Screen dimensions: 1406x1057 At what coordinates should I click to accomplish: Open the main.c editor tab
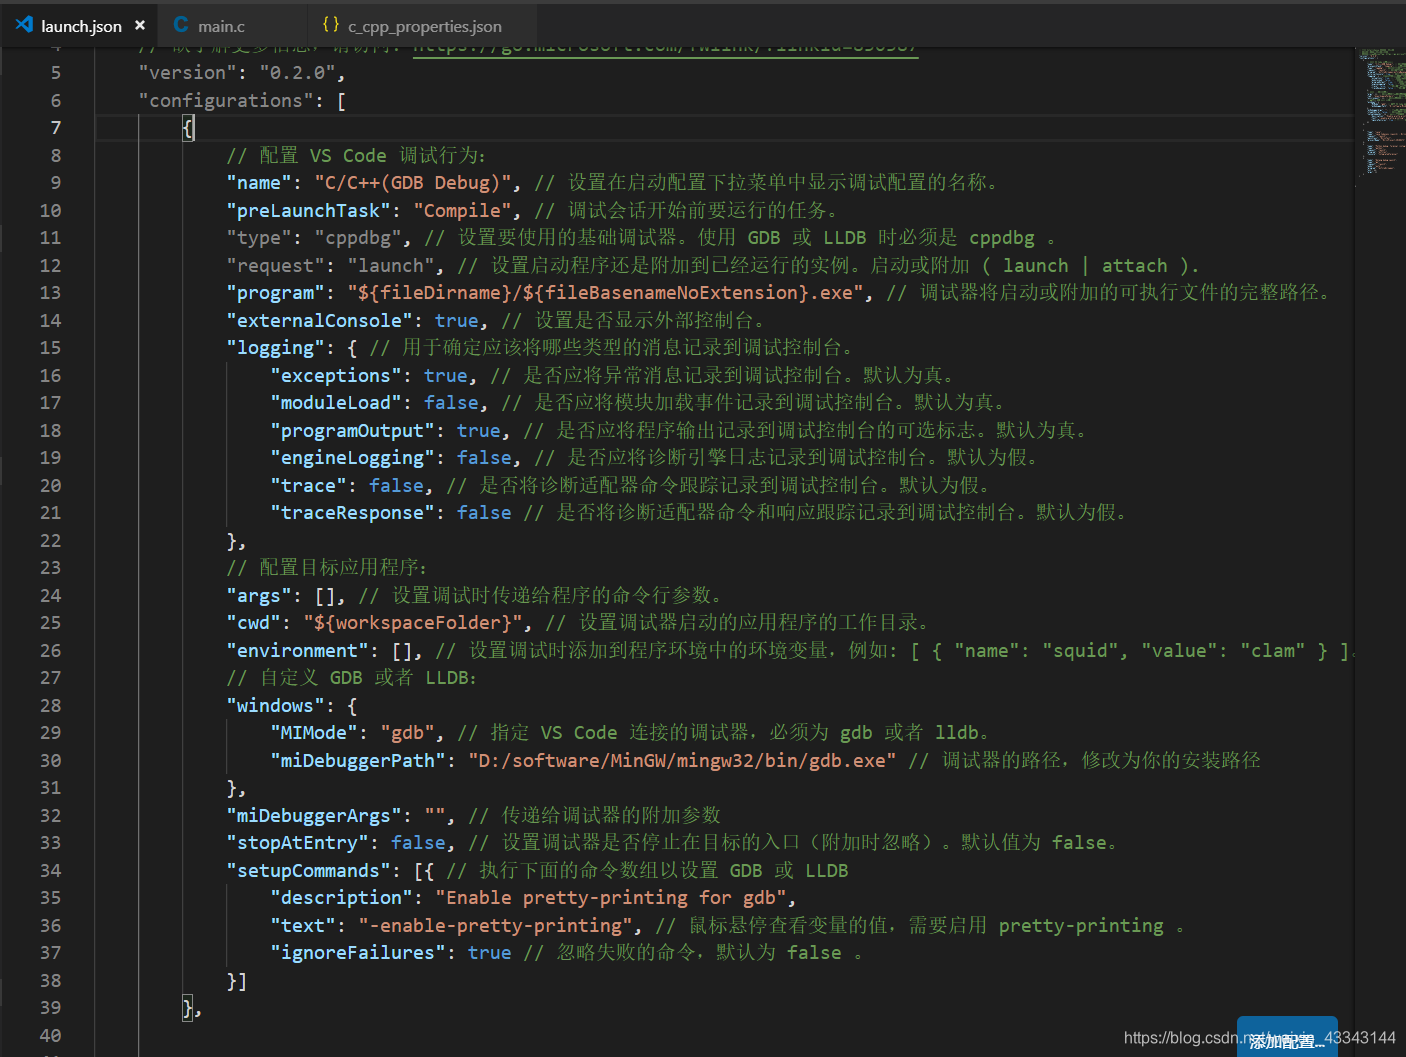click(x=221, y=26)
